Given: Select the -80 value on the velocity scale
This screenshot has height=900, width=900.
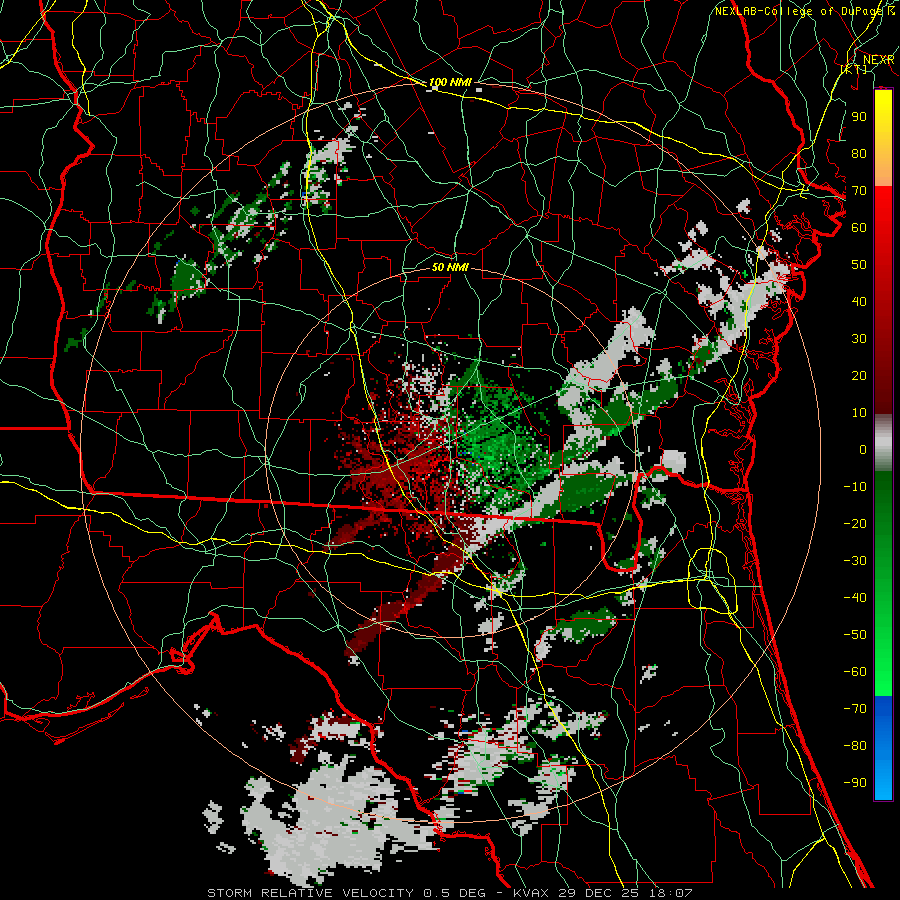Looking at the screenshot, I should pos(855,746).
